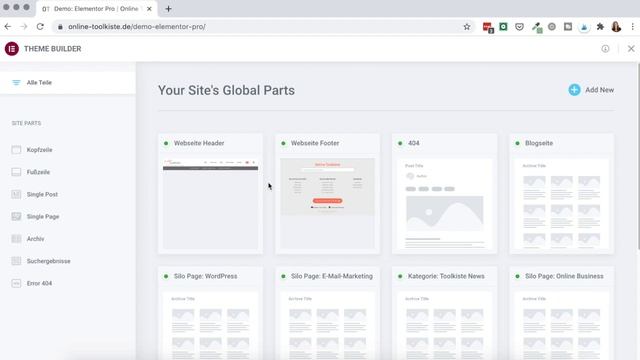Click the Archiv grid icon
Image resolution: width=640 pixels, height=360 pixels.
pos(16,239)
